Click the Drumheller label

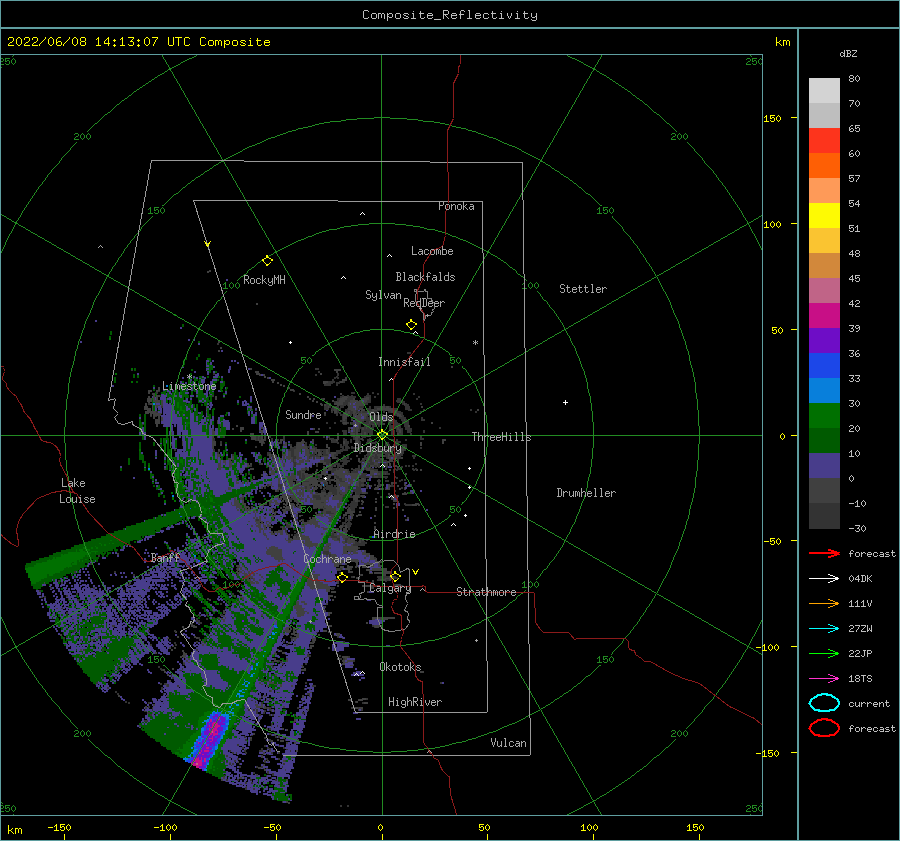pos(586,493)
